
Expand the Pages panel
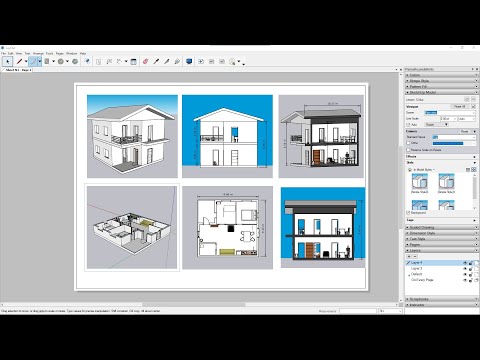coord(441,244)
